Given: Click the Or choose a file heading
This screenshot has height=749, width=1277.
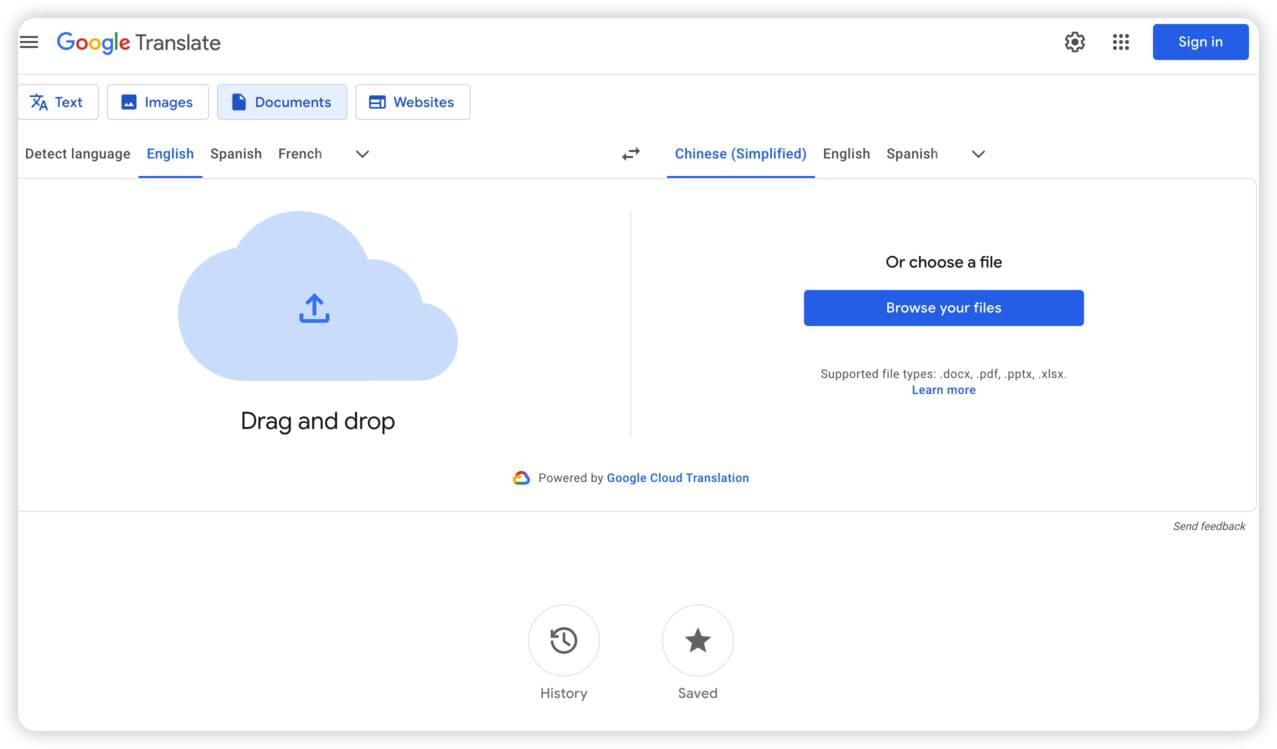Looking at the screenshot, I should coord(943,262).
